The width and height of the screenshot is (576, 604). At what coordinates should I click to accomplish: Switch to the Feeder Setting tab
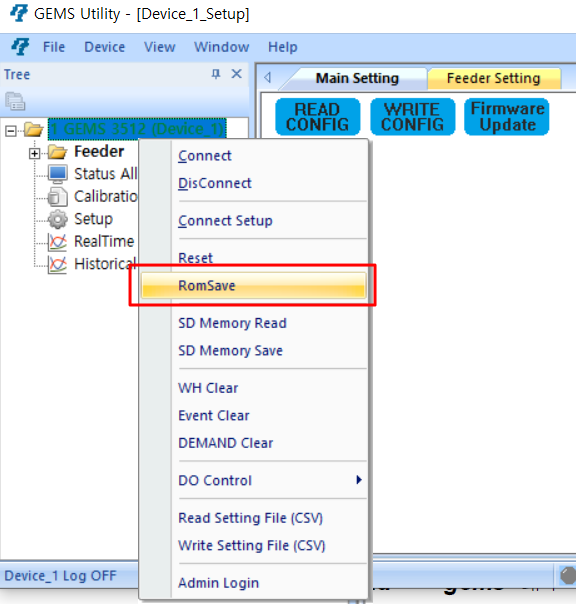494,78
